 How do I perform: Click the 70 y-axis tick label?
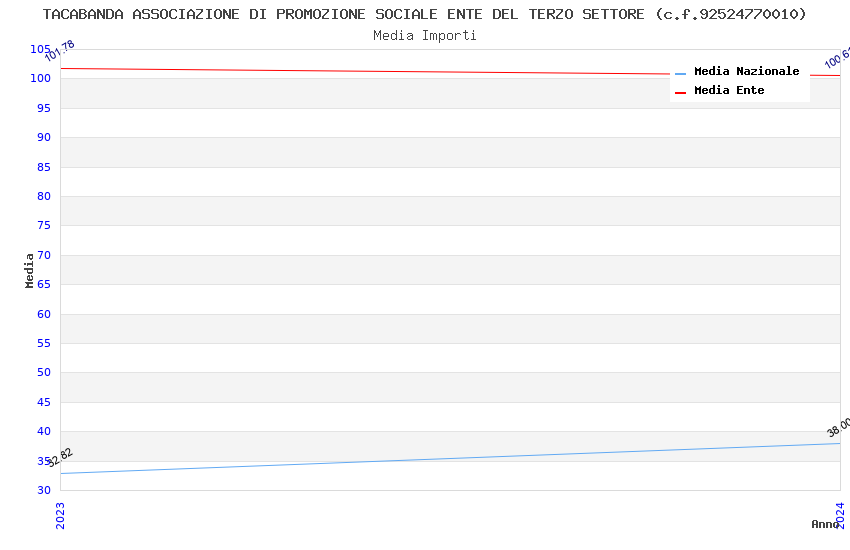click(x=43, y=255)
